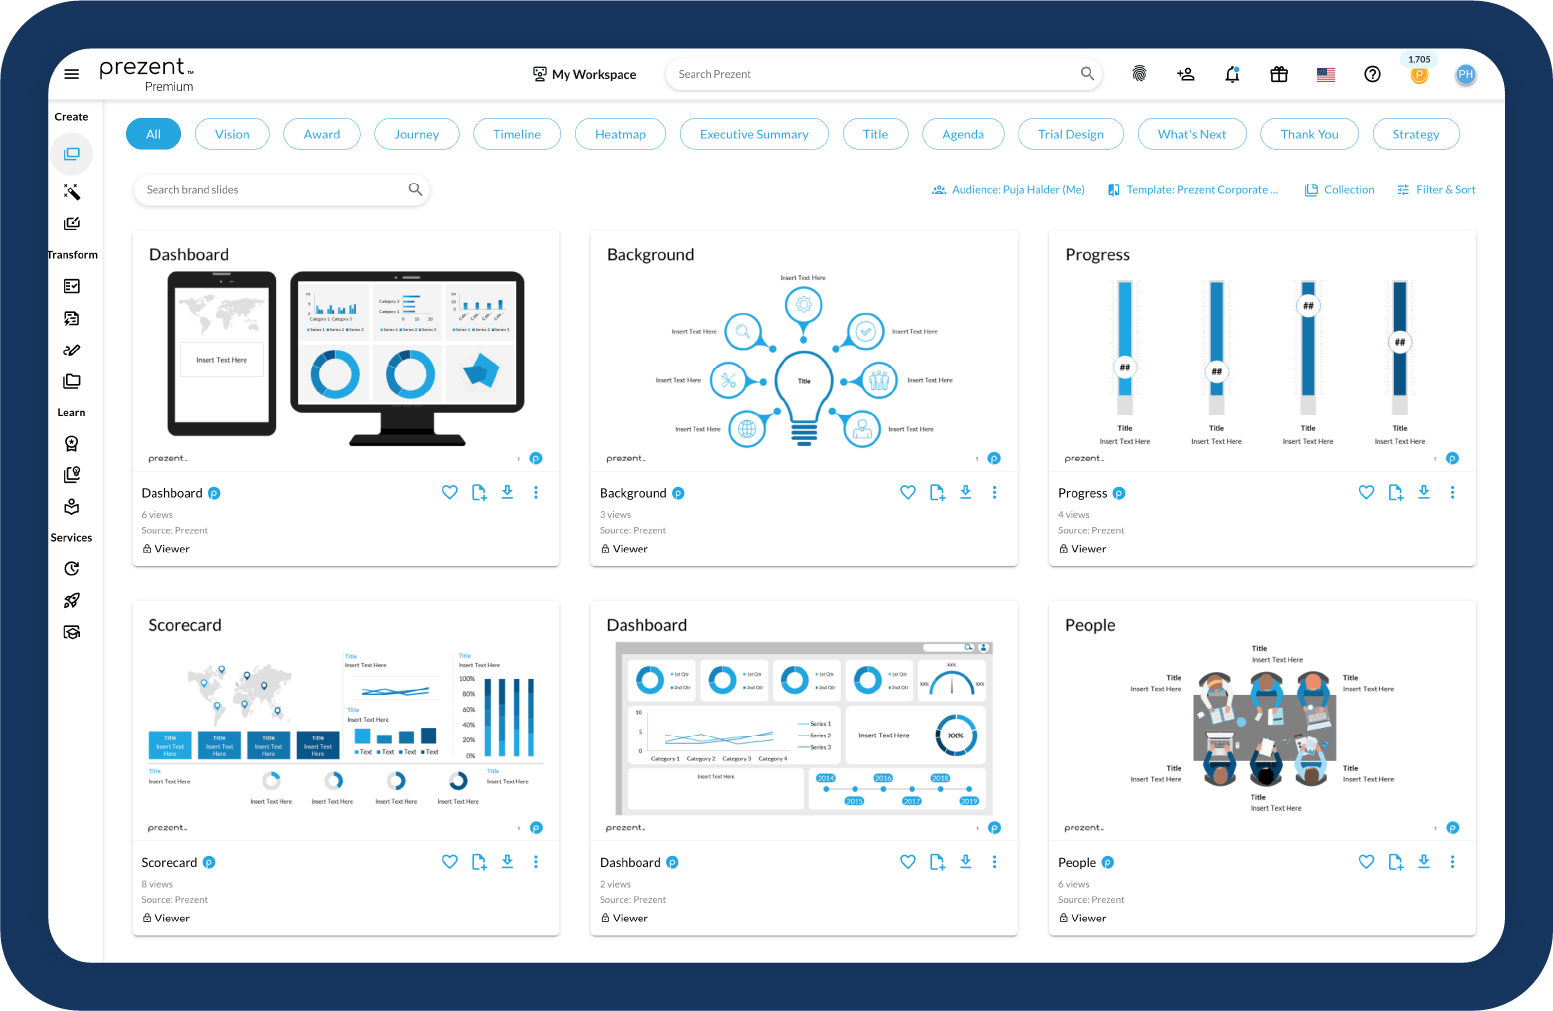This screenshot has width=1553, height=1011.
Task: Favorite the Progress slide
Action: tap(1366, 492)
